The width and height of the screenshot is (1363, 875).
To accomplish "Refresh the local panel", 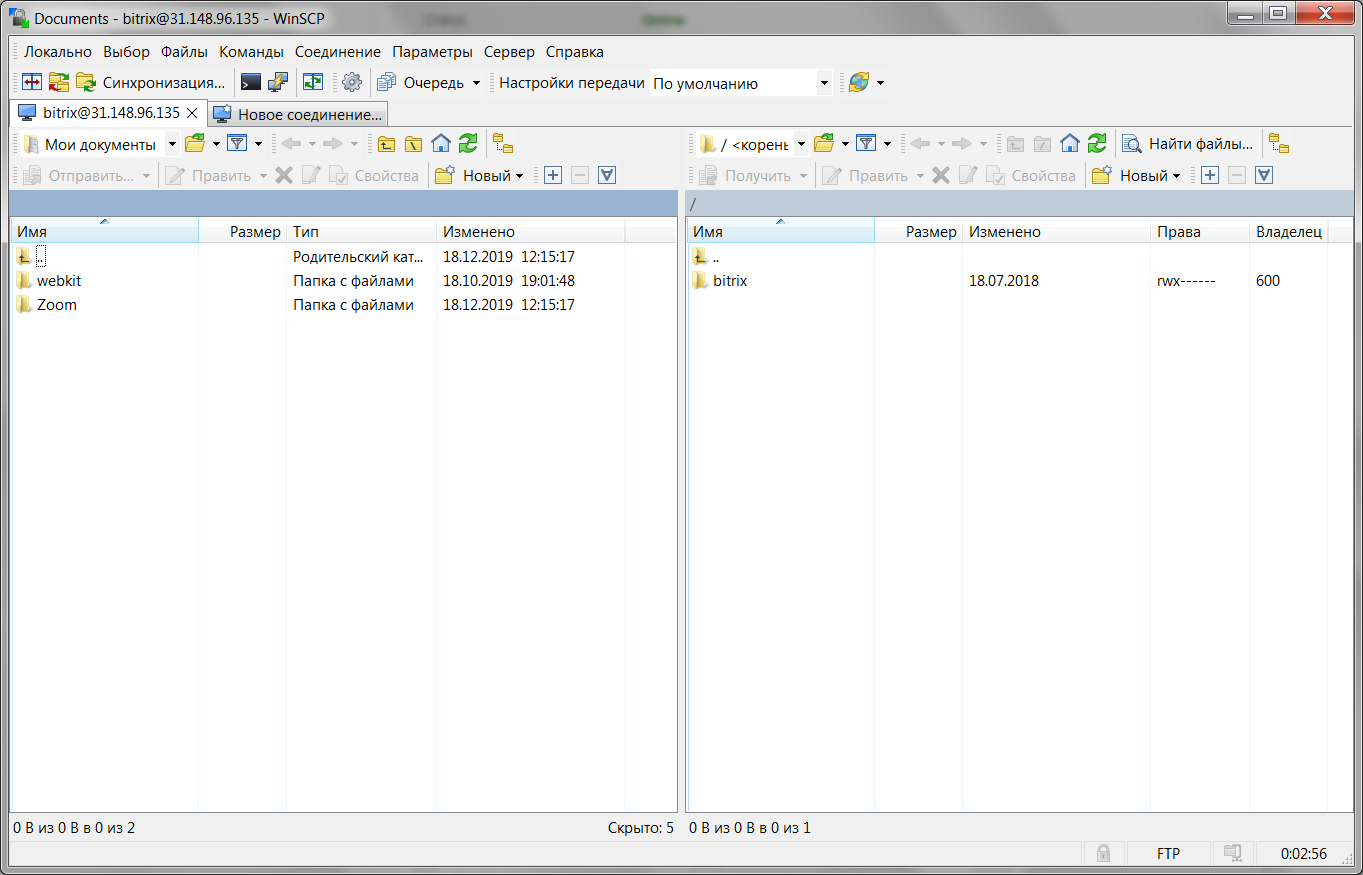I will [x=468, y=144].
